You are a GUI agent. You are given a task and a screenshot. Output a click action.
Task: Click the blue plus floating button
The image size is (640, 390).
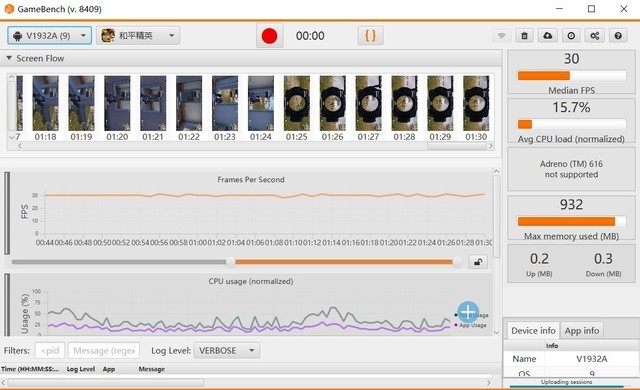pyautogui.click(x=468, y=312)
